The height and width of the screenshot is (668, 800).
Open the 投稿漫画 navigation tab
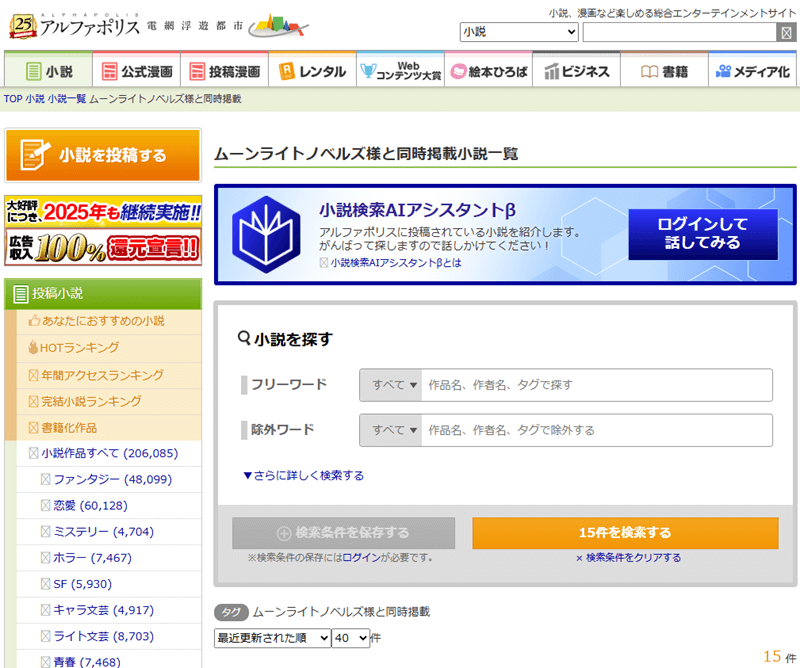click(224, 71)
